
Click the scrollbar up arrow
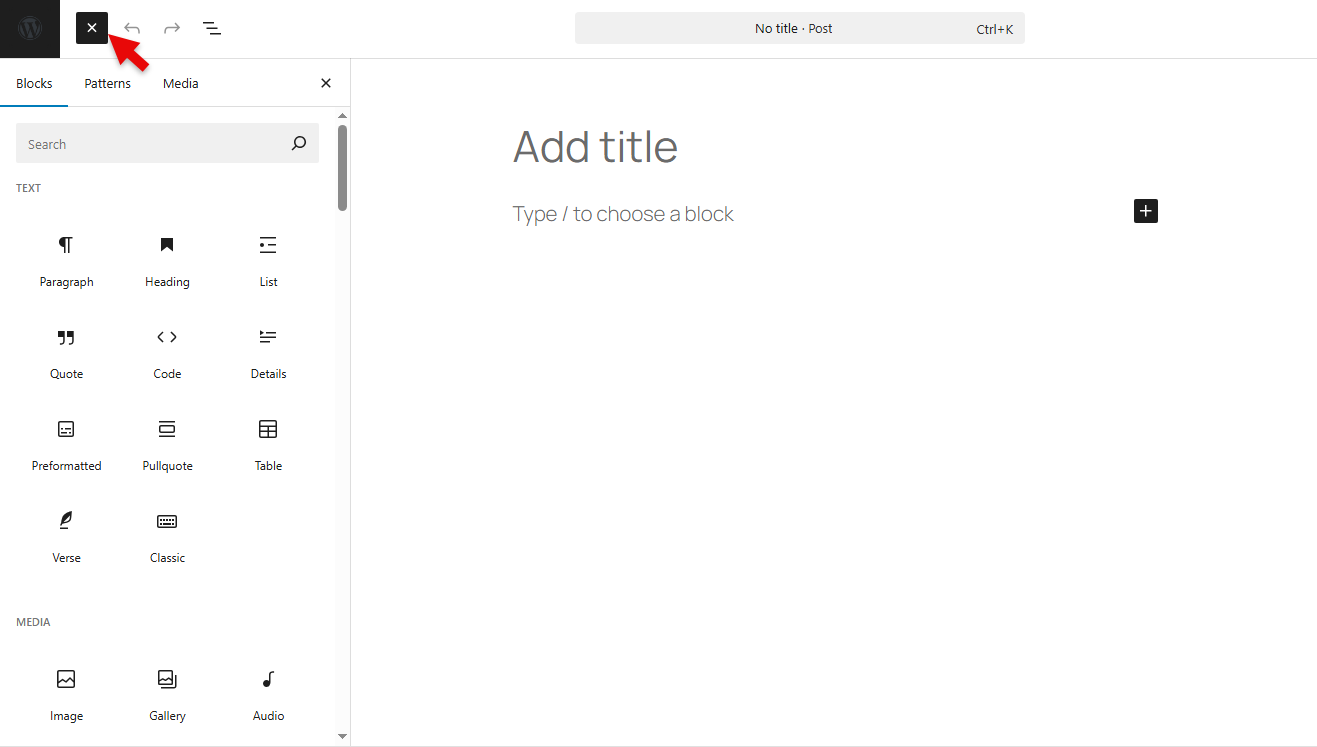pyautogui.click(x=343, y=114)
